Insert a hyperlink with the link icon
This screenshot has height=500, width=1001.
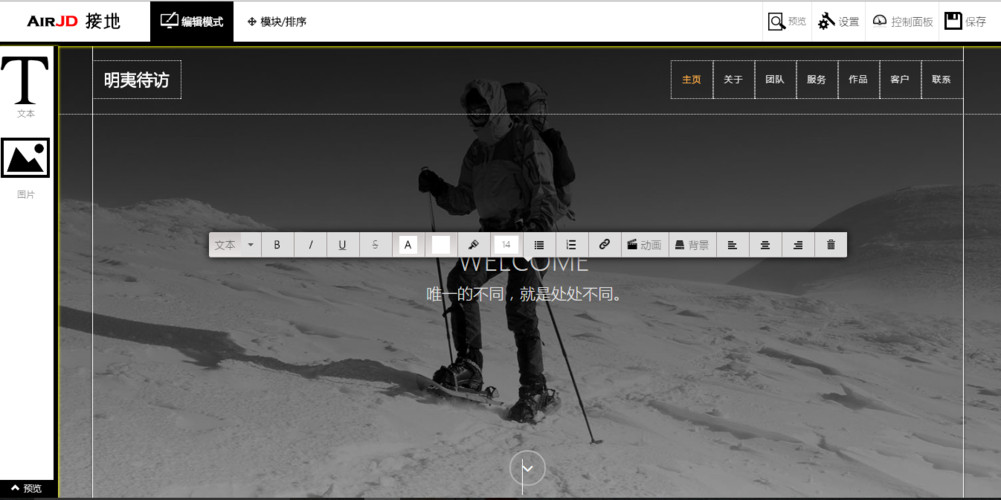pos(604,245)
